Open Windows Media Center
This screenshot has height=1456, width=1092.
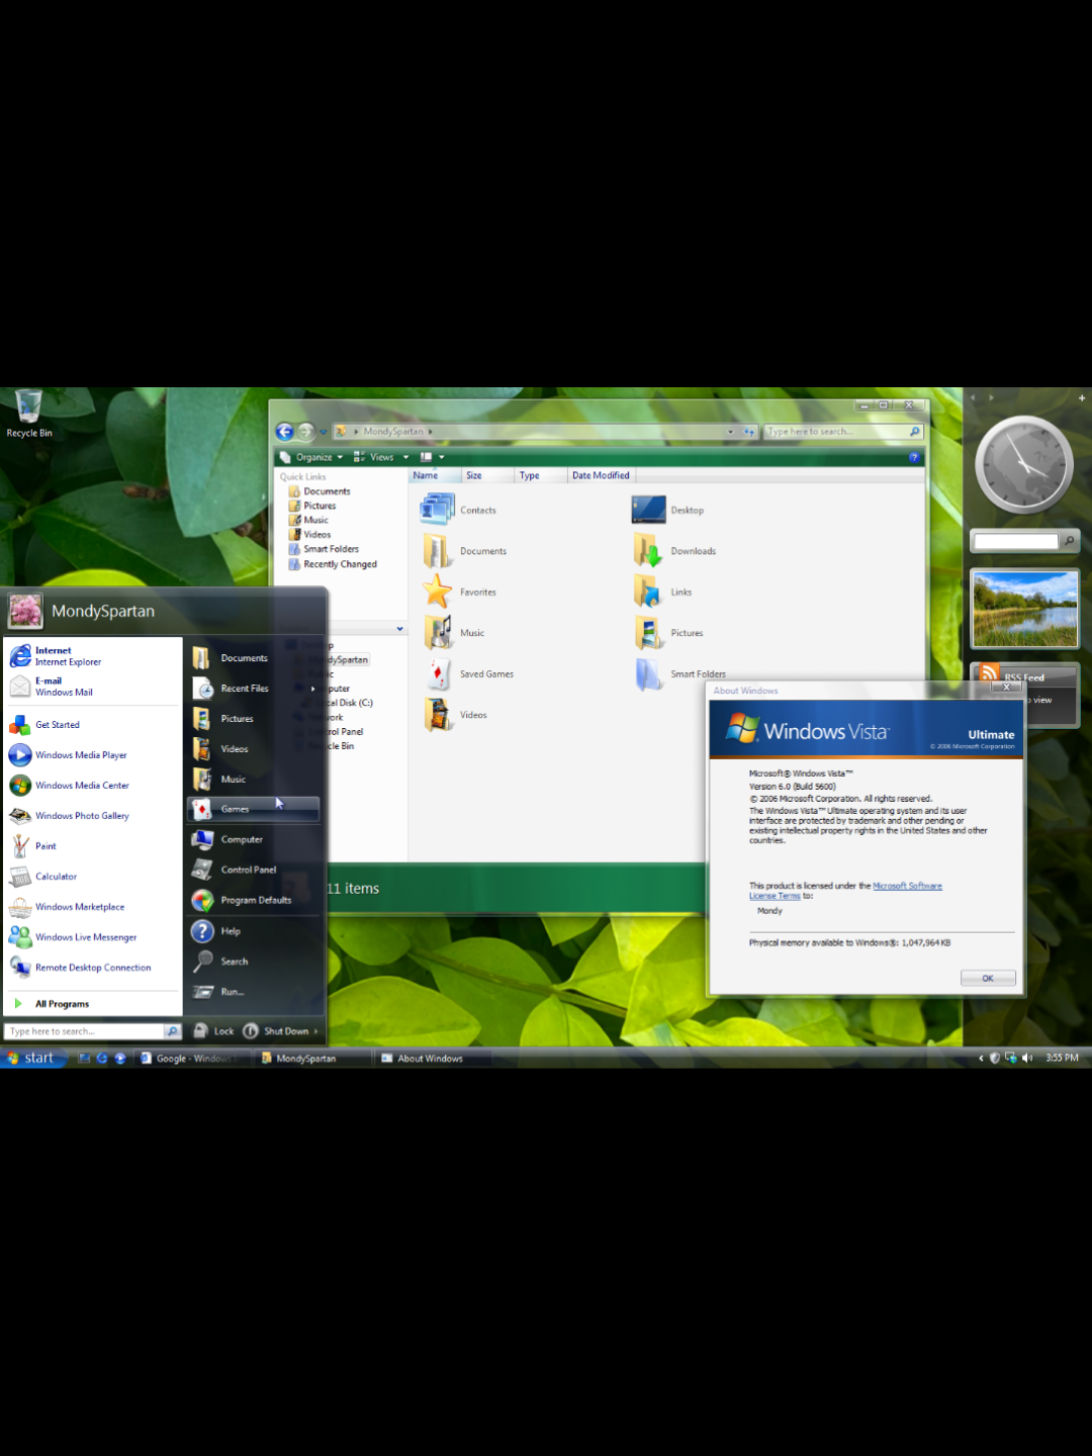tap(93, 785)
